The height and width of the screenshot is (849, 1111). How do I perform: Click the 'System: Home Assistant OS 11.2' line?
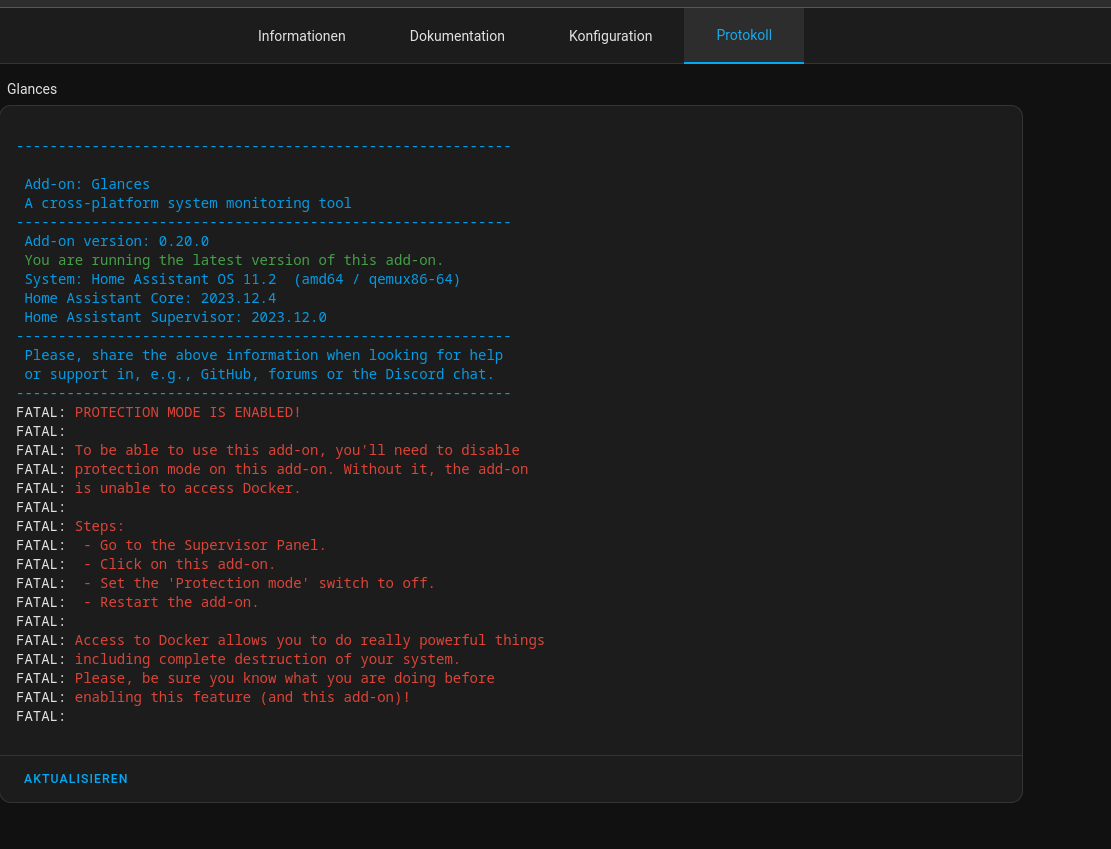tap(242, 279)
